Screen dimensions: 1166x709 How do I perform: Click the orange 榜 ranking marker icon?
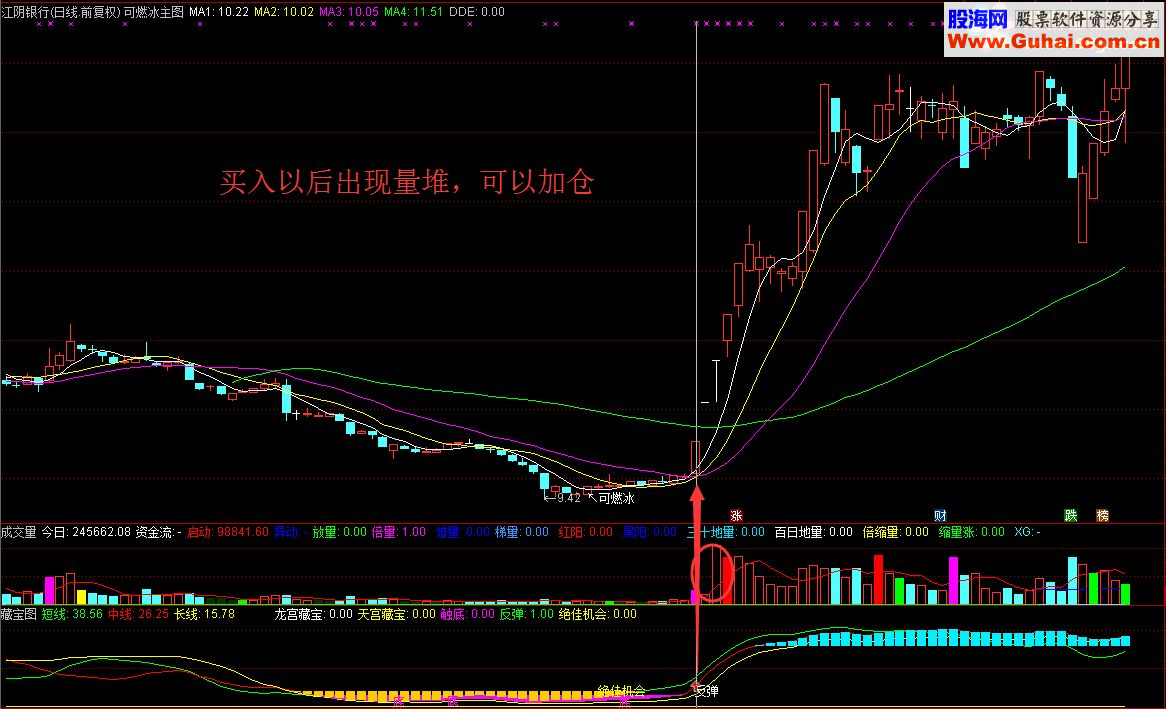point(1103,516)
